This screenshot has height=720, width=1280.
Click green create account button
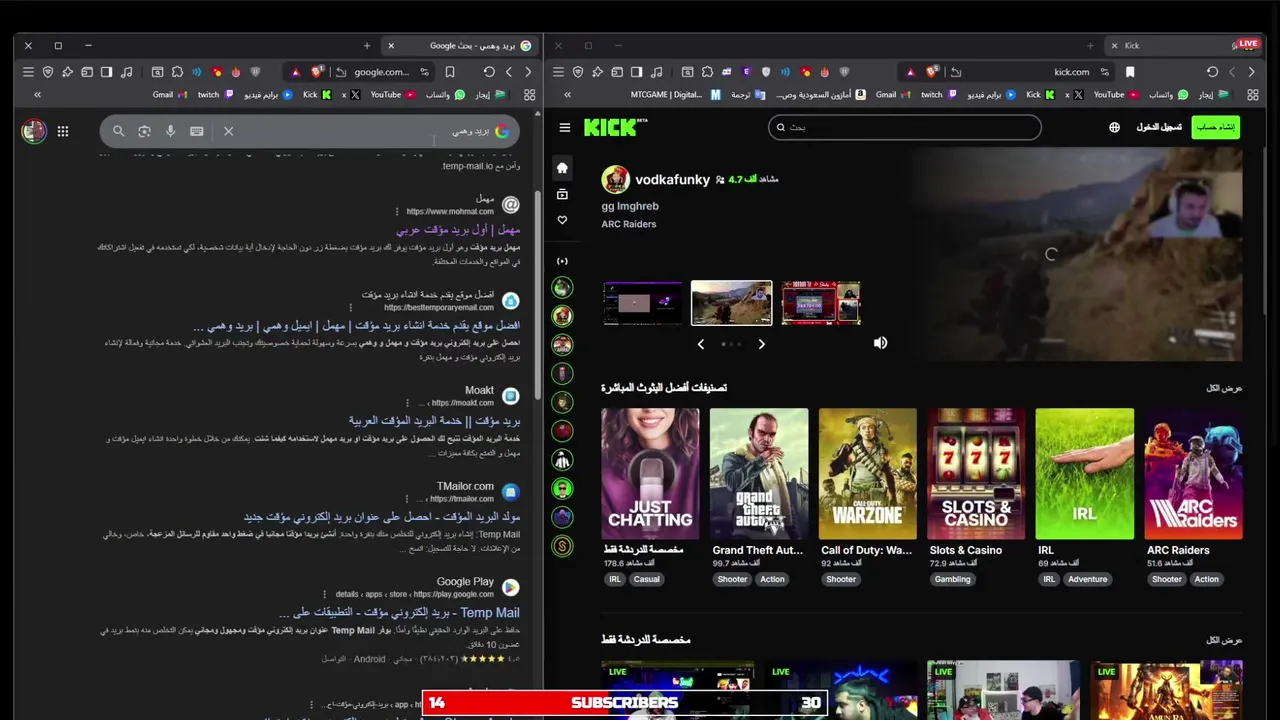1215,127
